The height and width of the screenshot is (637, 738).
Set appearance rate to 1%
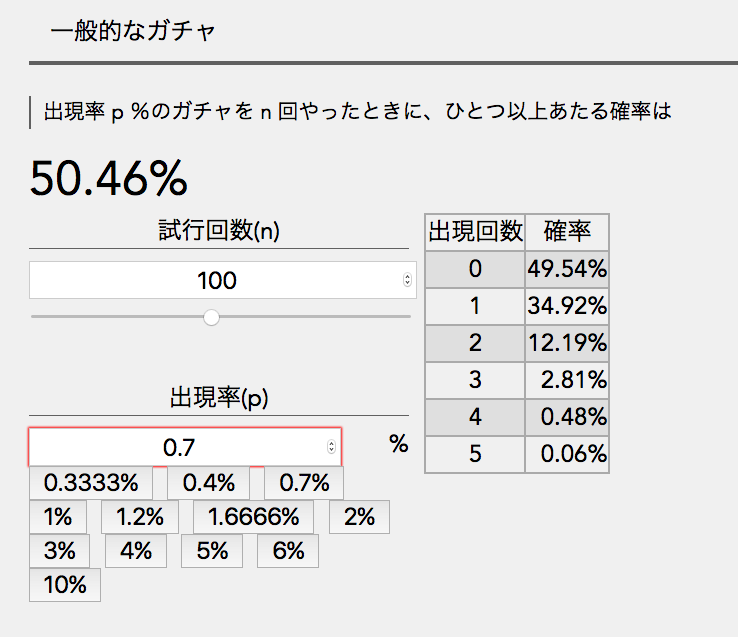[x=58, y=517]
